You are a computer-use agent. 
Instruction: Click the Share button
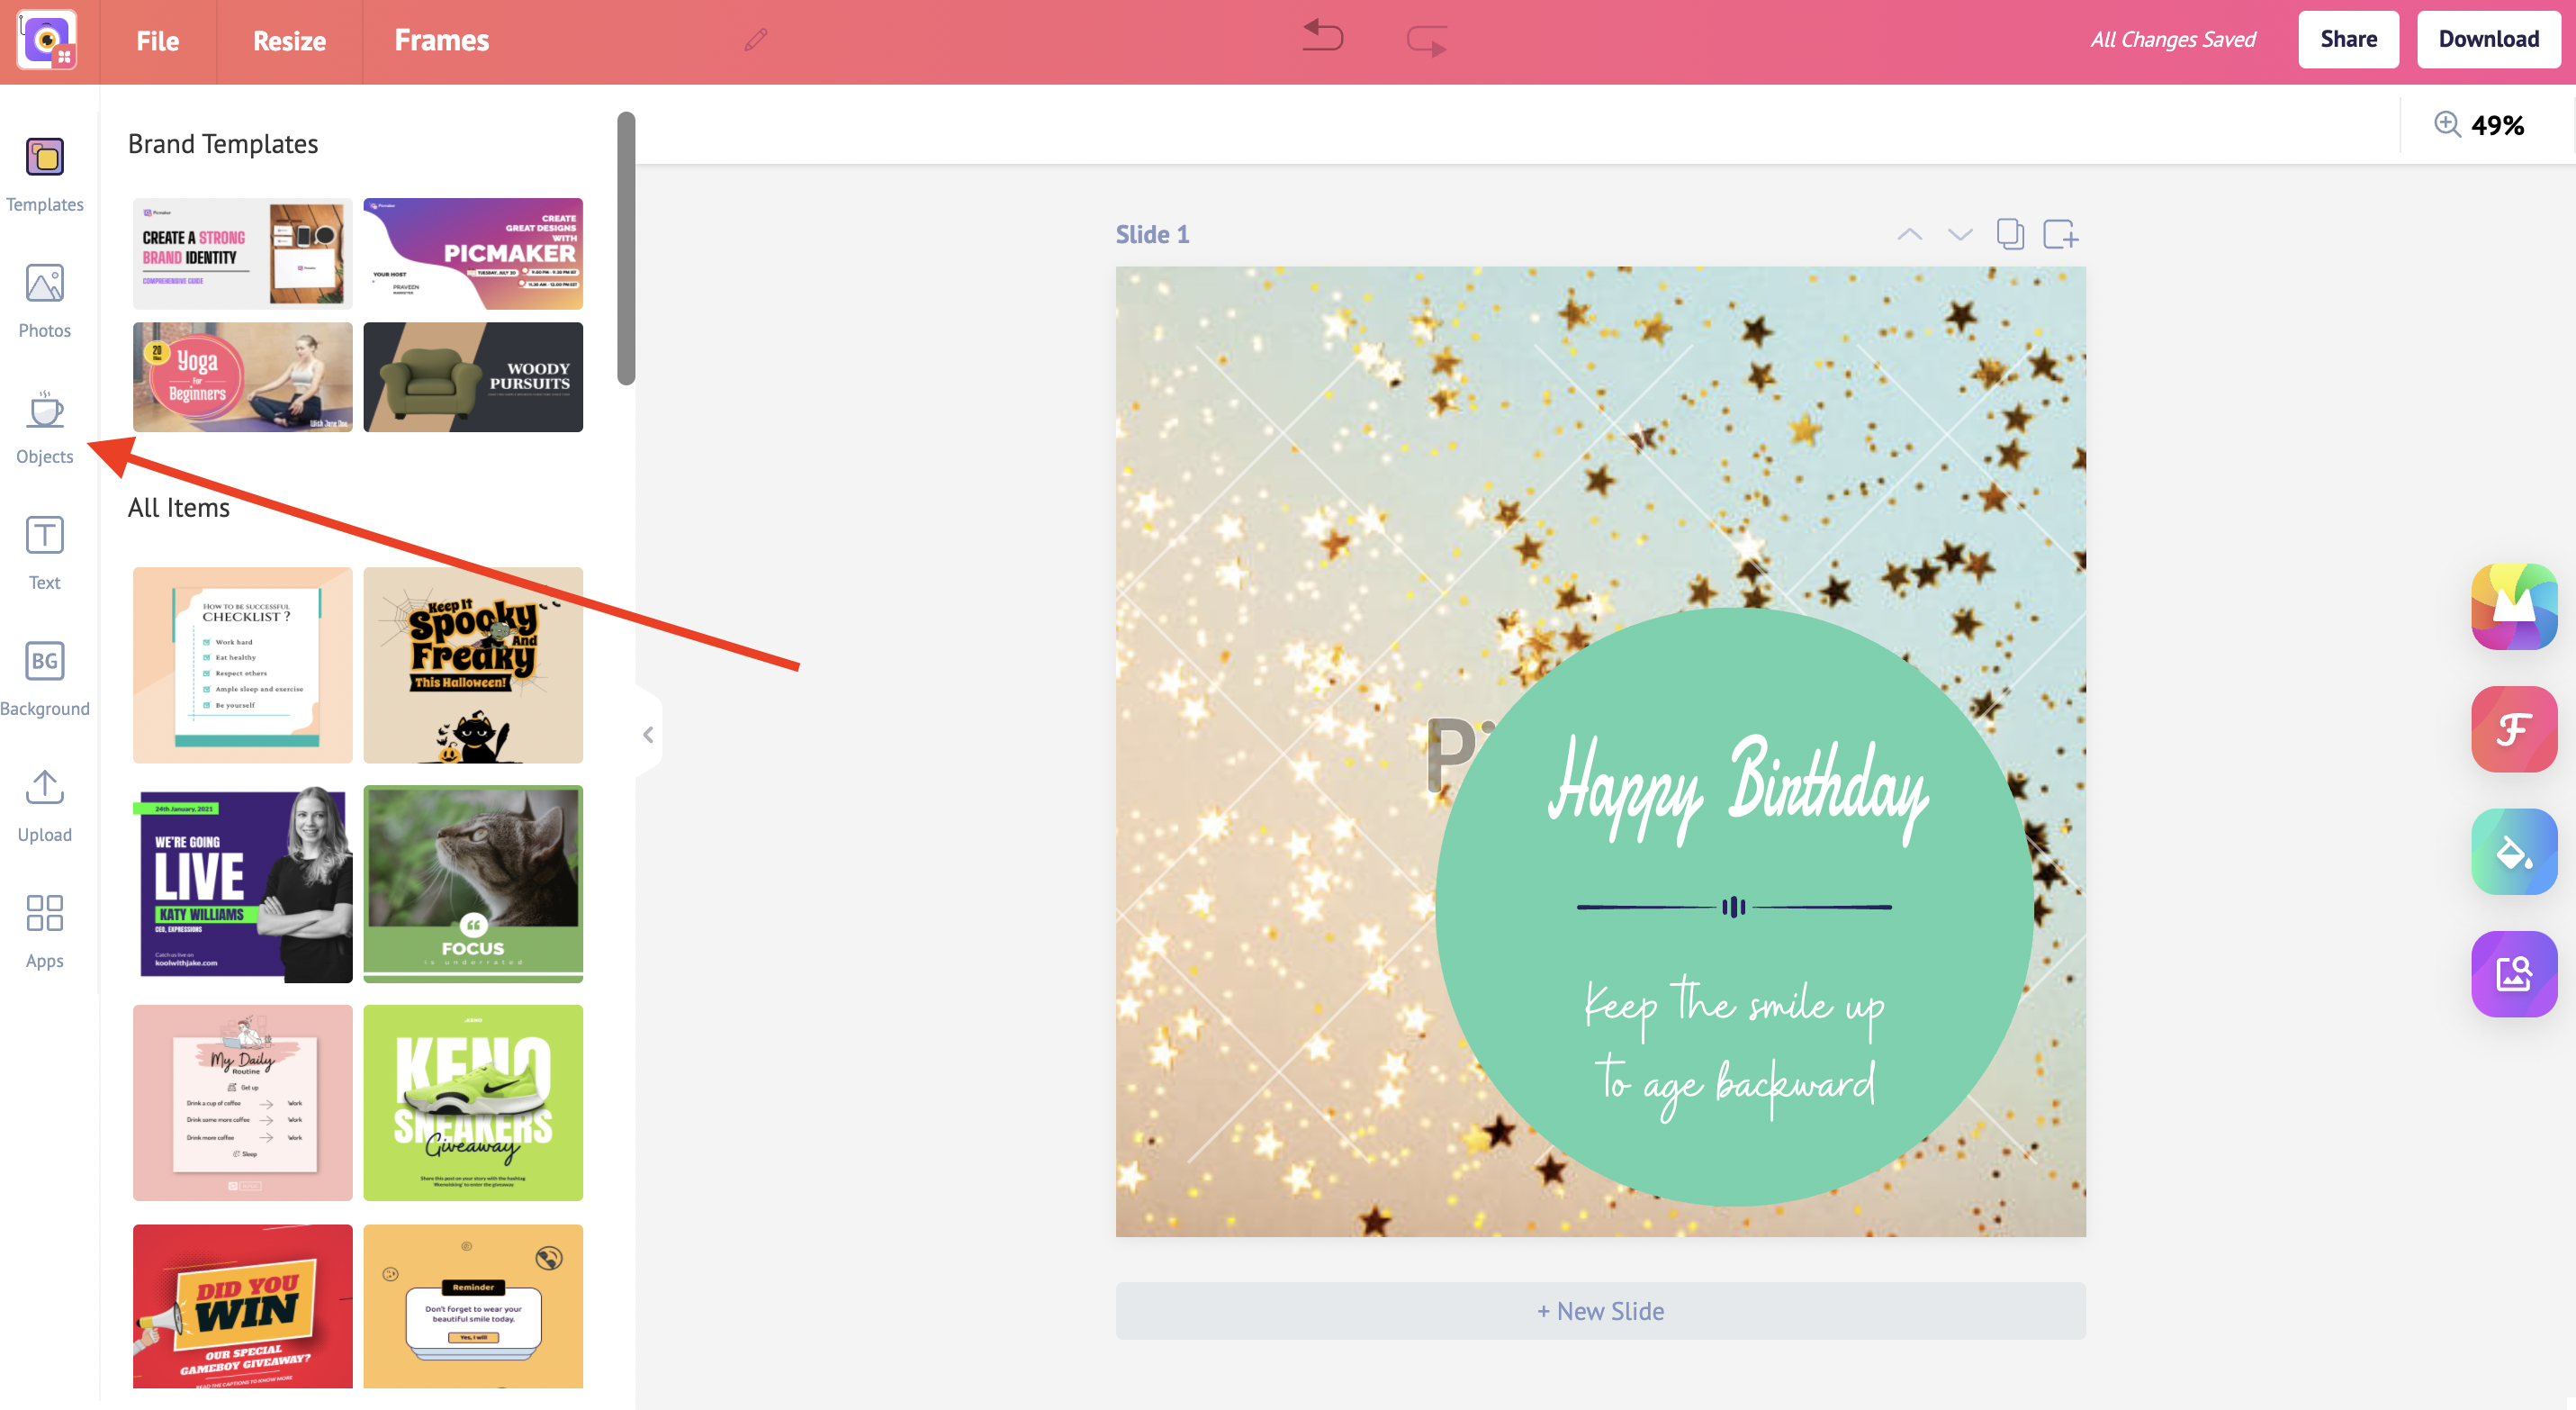pos(2348,38)
